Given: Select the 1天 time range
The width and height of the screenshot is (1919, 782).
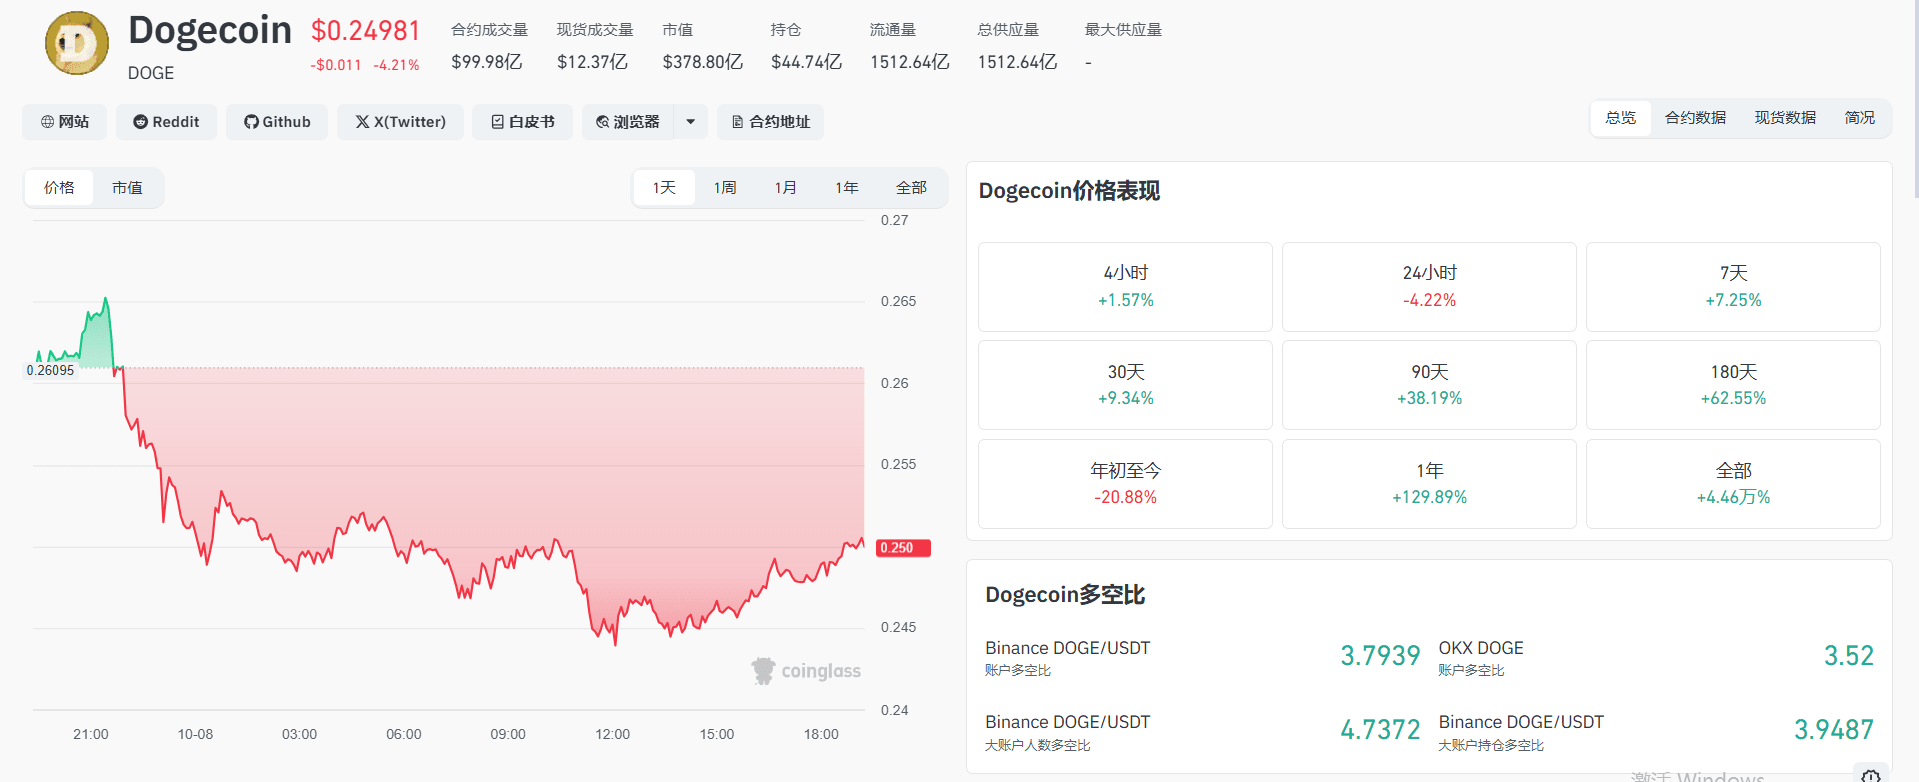Looking at the screenshot, I should point(664,188).
